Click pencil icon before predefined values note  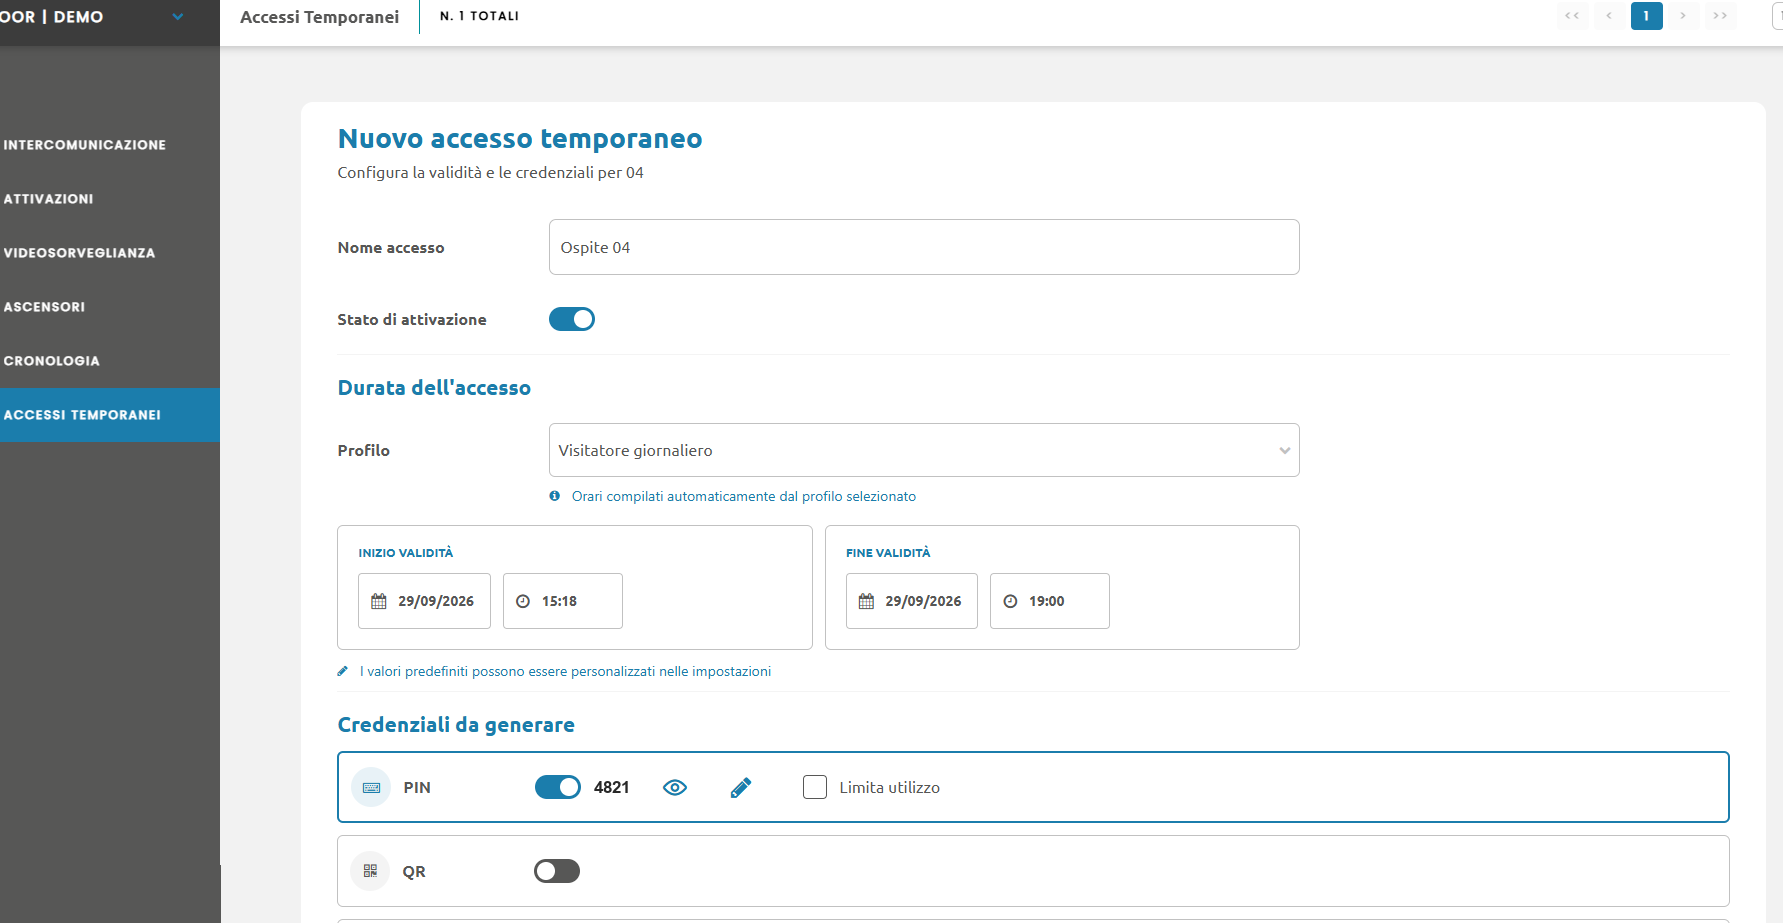coord(343,671)
